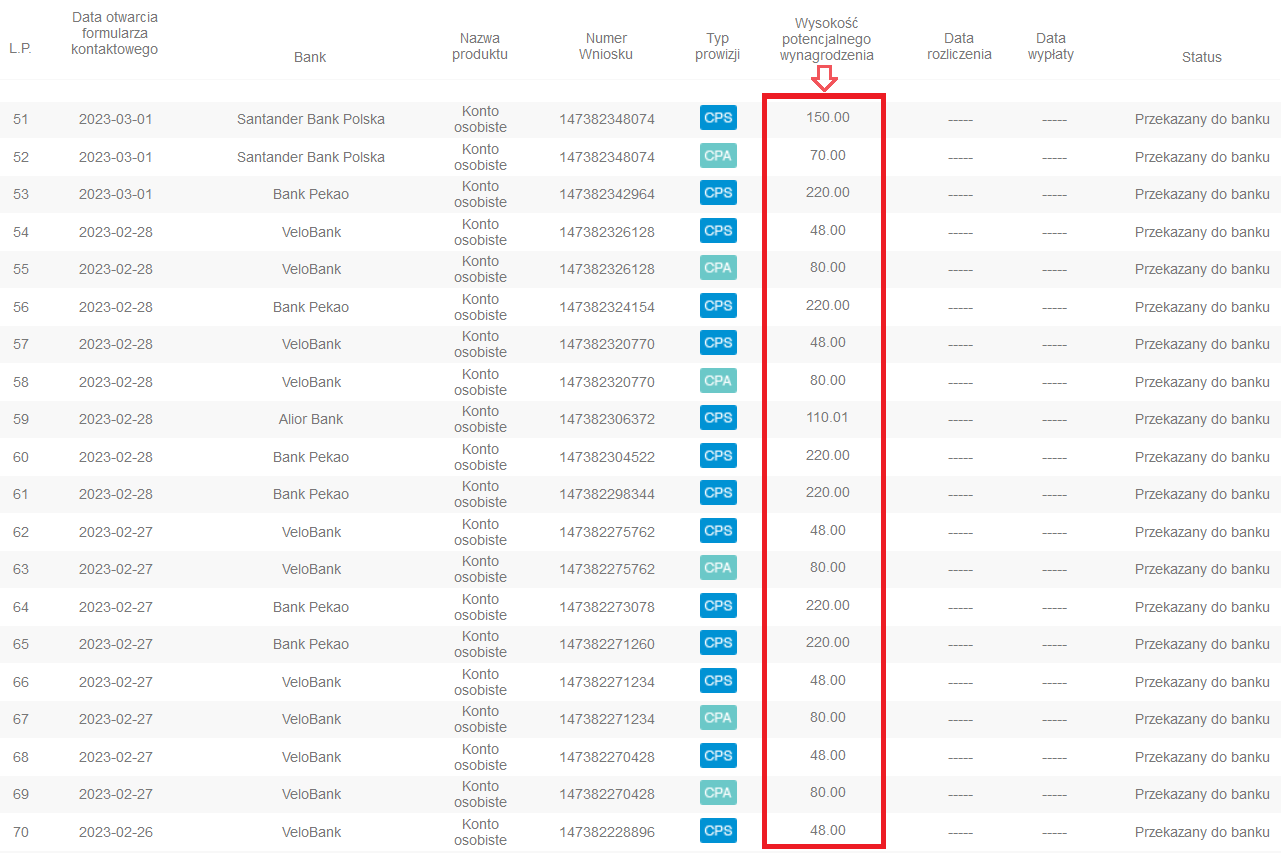The height and width of the screenshot is (853, 1281).
Task: Select the CPS badge in row 59
Action: tap(718, 418)
